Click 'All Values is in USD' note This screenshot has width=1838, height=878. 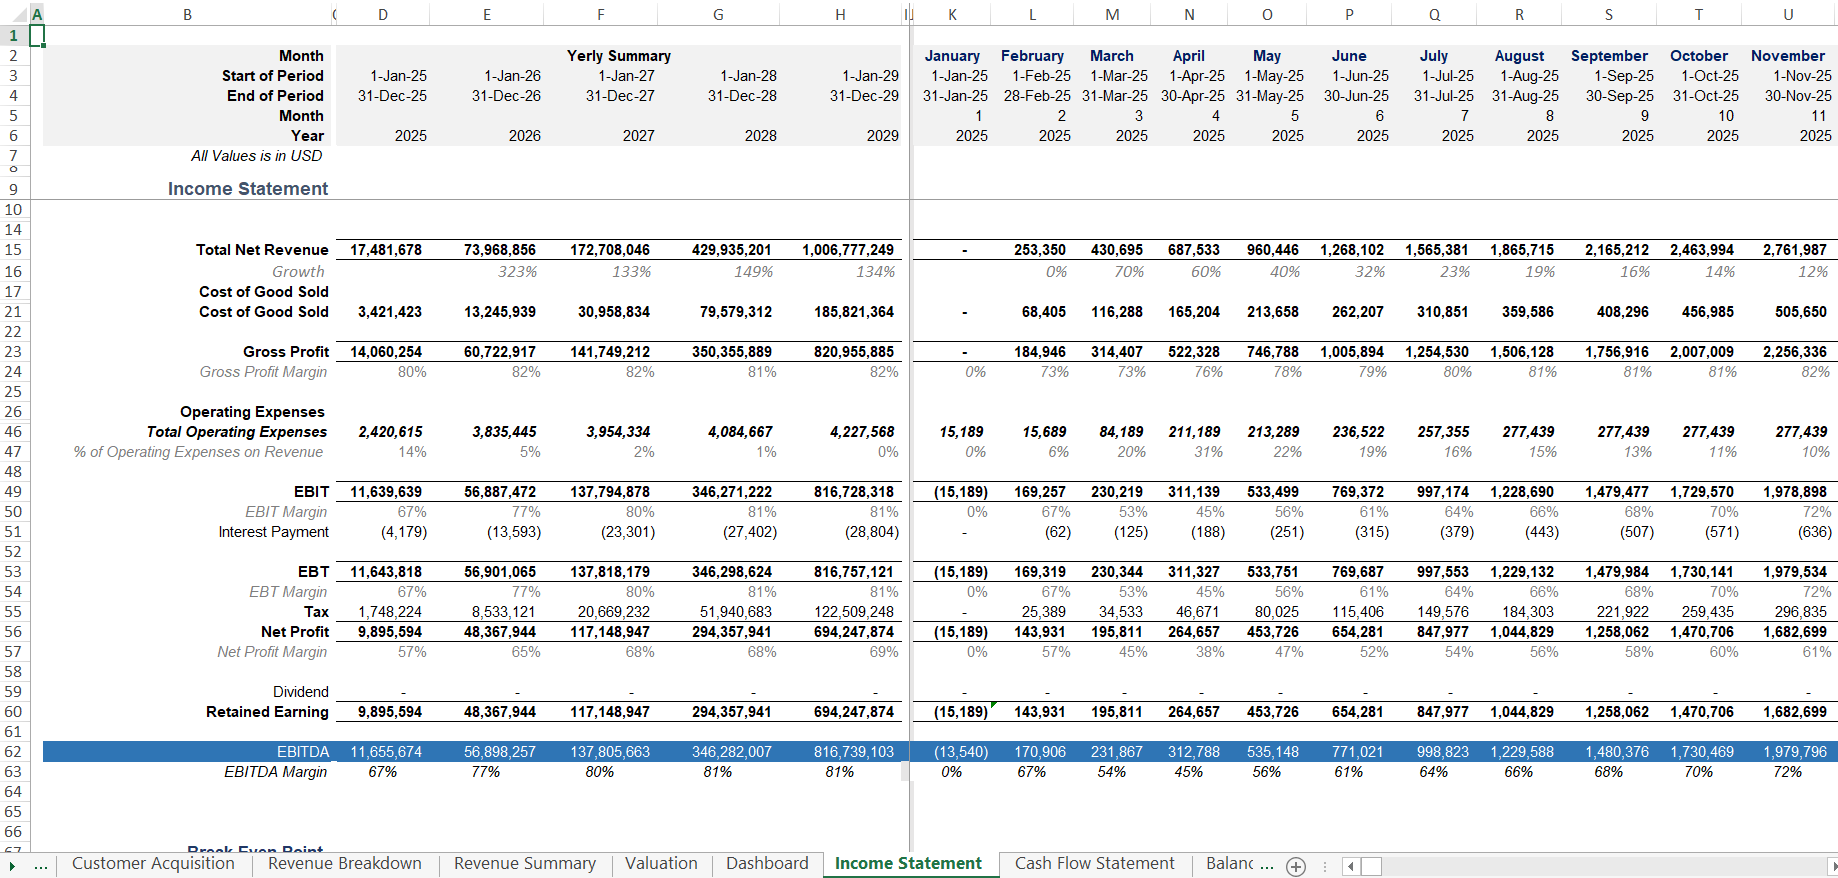(x=257, y=156)
